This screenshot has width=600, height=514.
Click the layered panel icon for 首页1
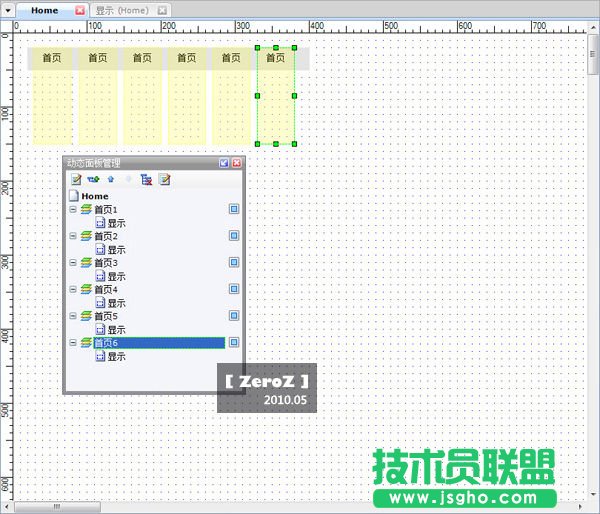(x=86, y=209)
